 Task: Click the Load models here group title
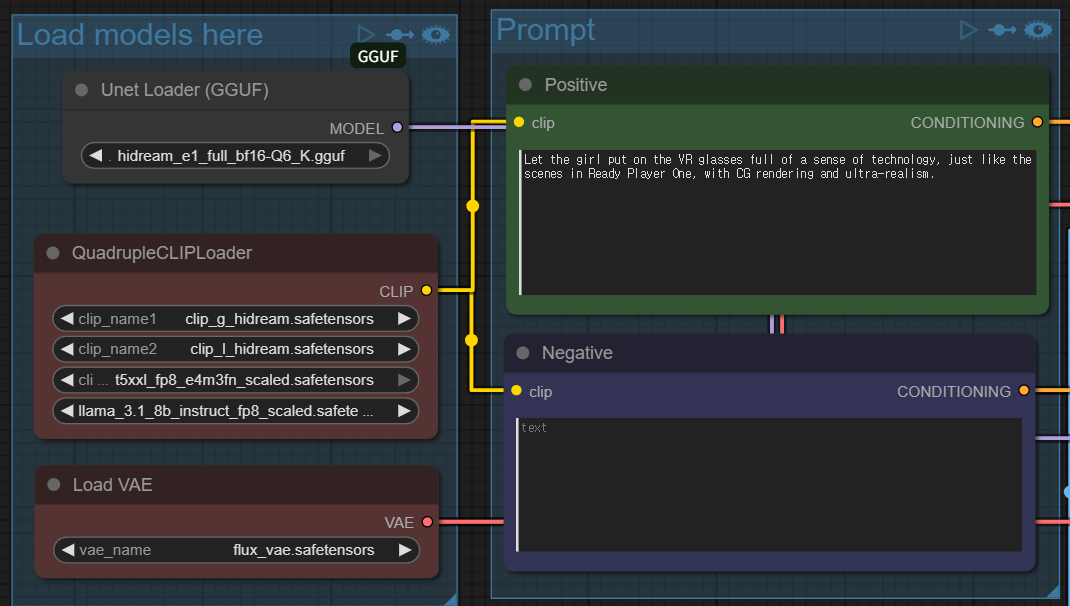140,35
